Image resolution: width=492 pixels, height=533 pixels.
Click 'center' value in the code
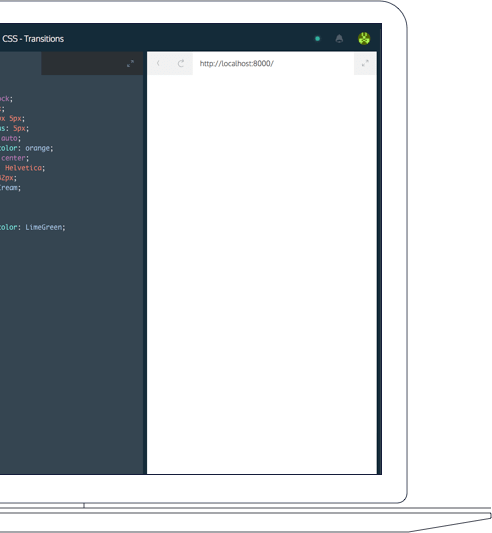click(x=13, y=158)
